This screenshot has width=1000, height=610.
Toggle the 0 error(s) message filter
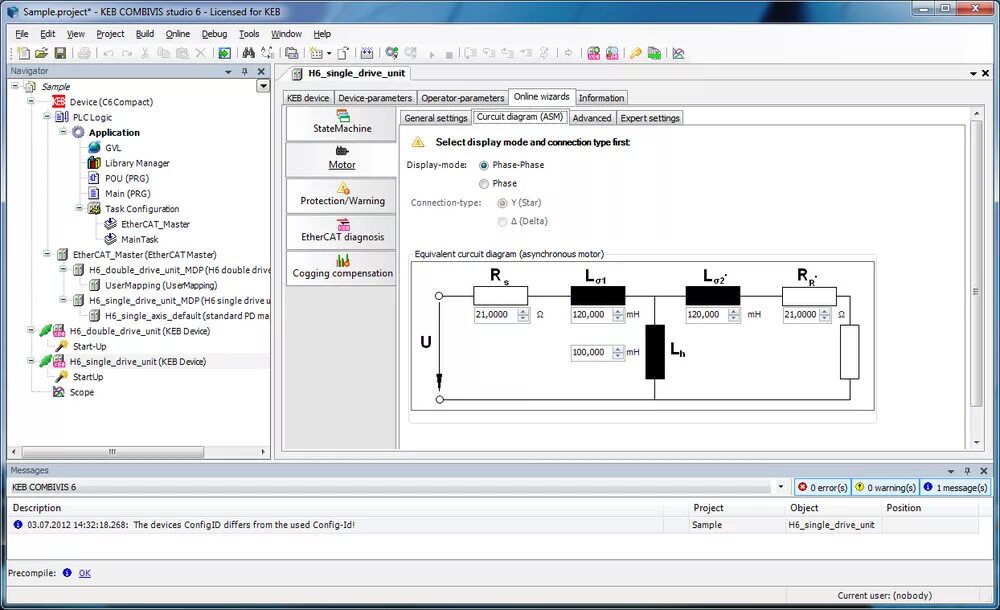[823, 487]
